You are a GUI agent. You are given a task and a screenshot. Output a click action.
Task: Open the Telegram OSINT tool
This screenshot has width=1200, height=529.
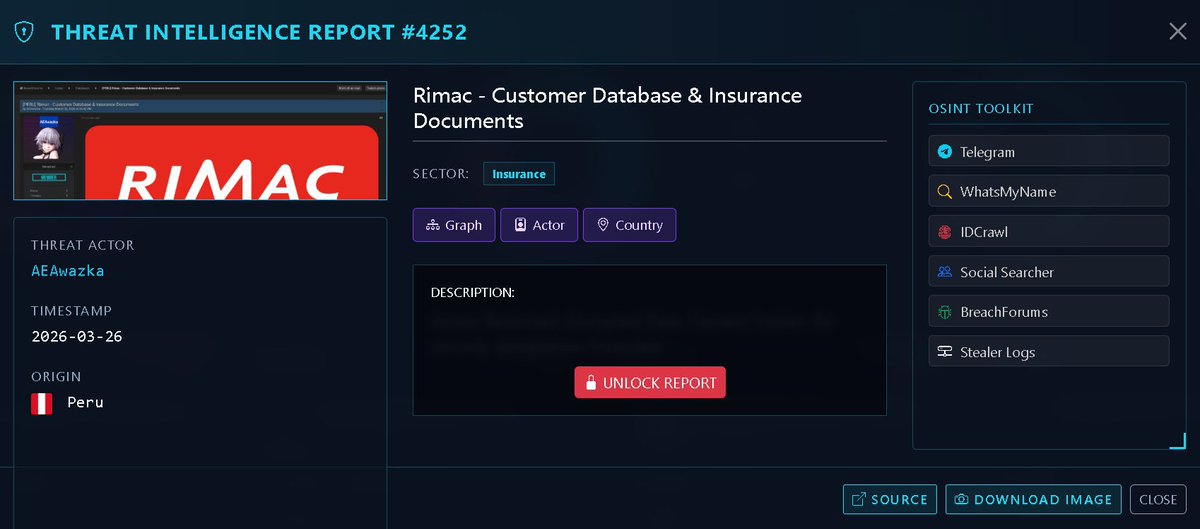tap(1048, 152)
